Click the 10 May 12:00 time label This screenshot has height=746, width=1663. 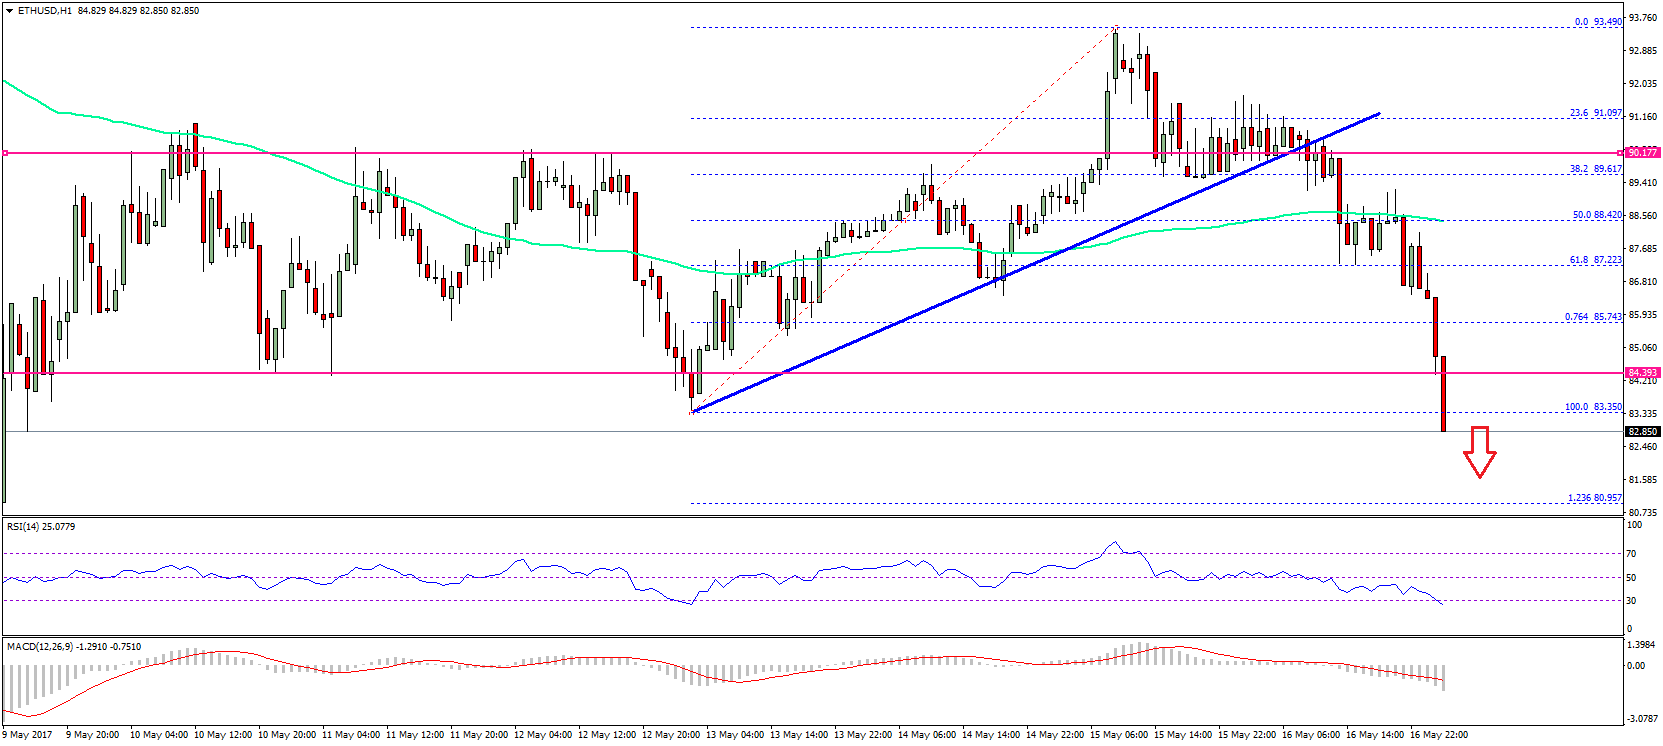(x=223, y=735)
